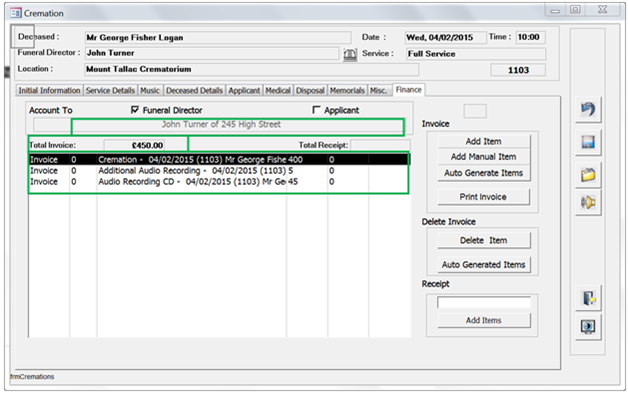Click the save floppy disk icon
Viewport: 628px width, 394px height.
click(588, 142)
